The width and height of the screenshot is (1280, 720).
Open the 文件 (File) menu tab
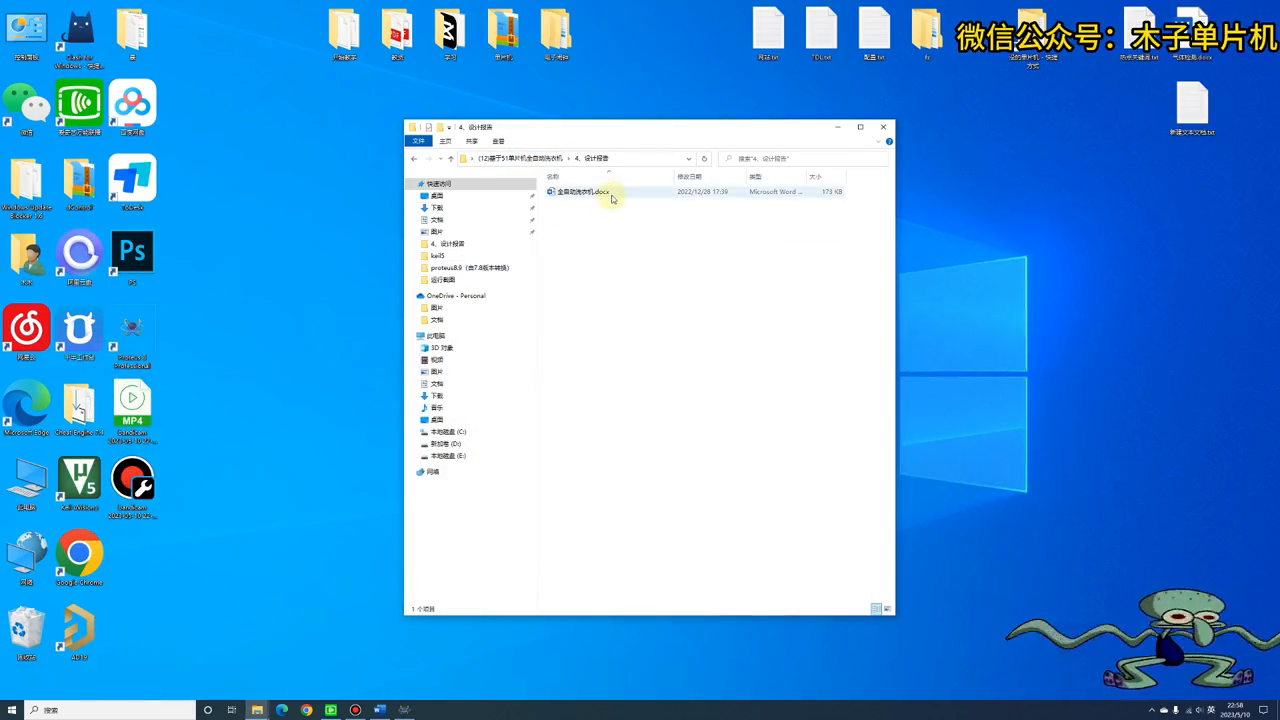click(x=419, y=141)
